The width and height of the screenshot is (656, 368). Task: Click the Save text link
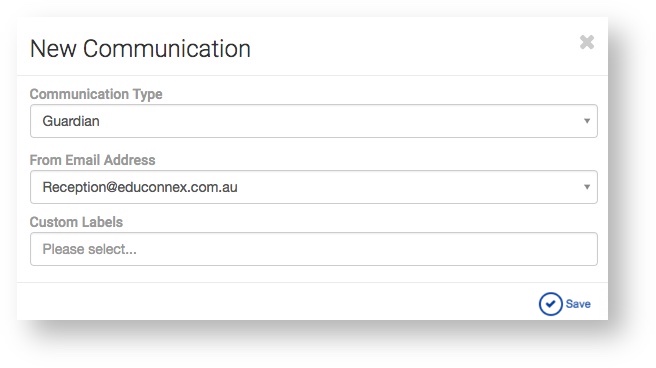(578, 304)
